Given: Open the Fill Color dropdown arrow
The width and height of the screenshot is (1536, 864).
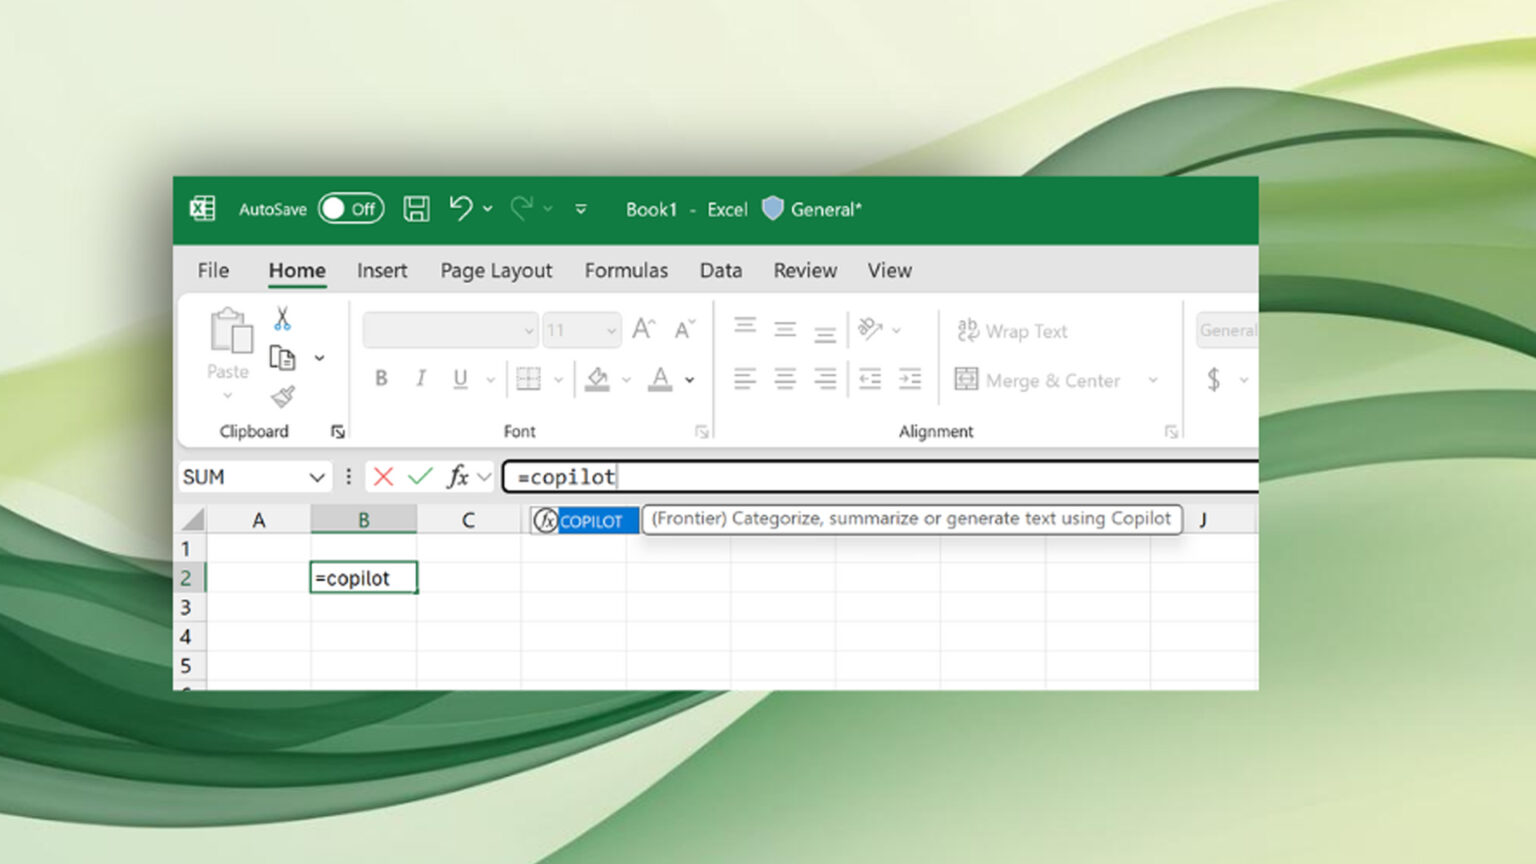Looking at the screenshot, I should 626,380.
